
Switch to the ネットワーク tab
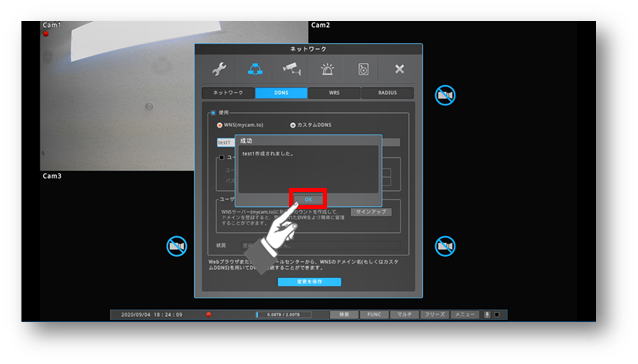point(228,93)
